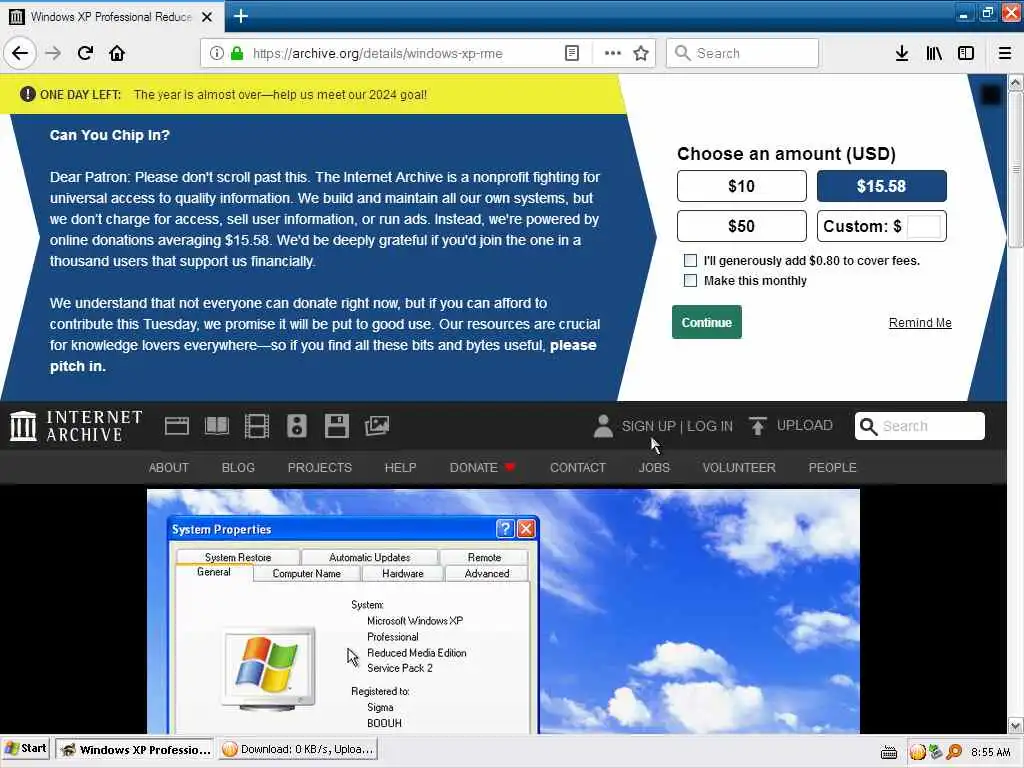Screen dimensions: 1024x768
Task: Open the Software floppy disk icon
Action: [x=337, y=426]
